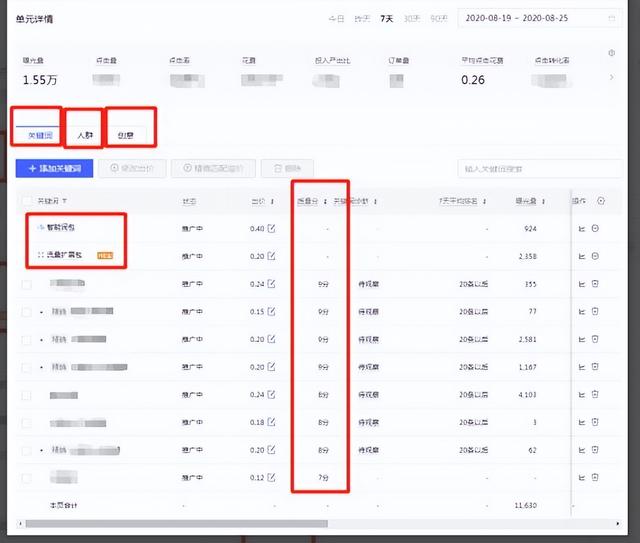
Task: Open the chart icon for the 77 exposure row
Action: (x=582, y=312)
